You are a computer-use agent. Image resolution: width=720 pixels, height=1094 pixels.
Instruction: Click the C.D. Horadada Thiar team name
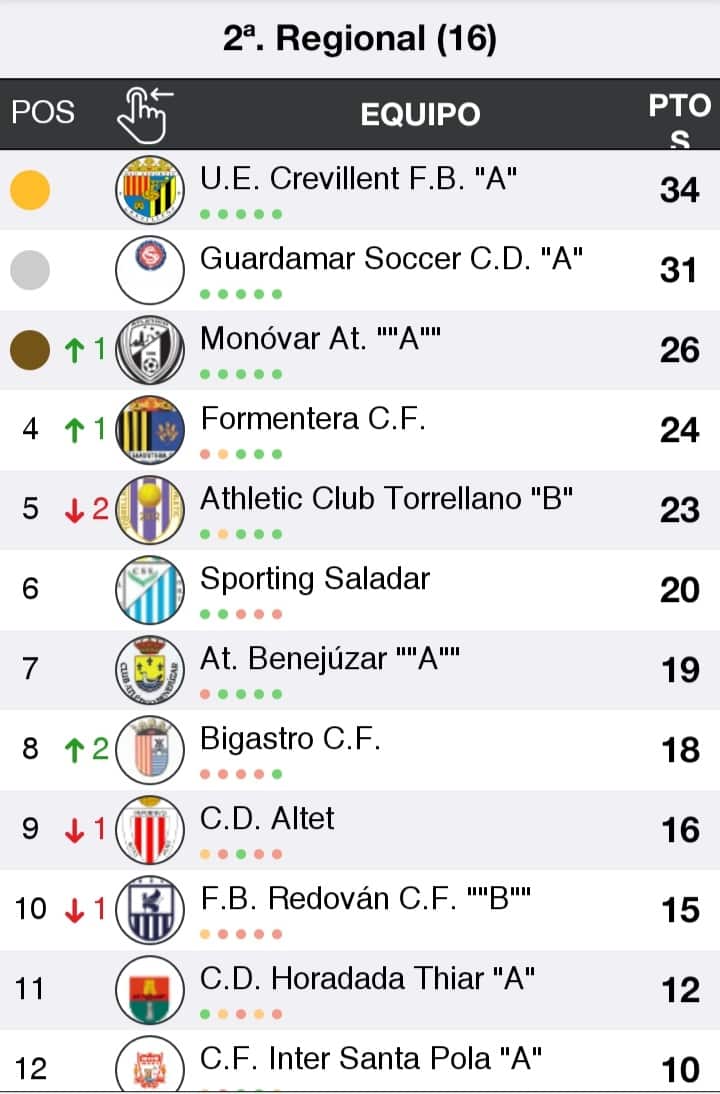pyautogui.click(x=368, y=978)
